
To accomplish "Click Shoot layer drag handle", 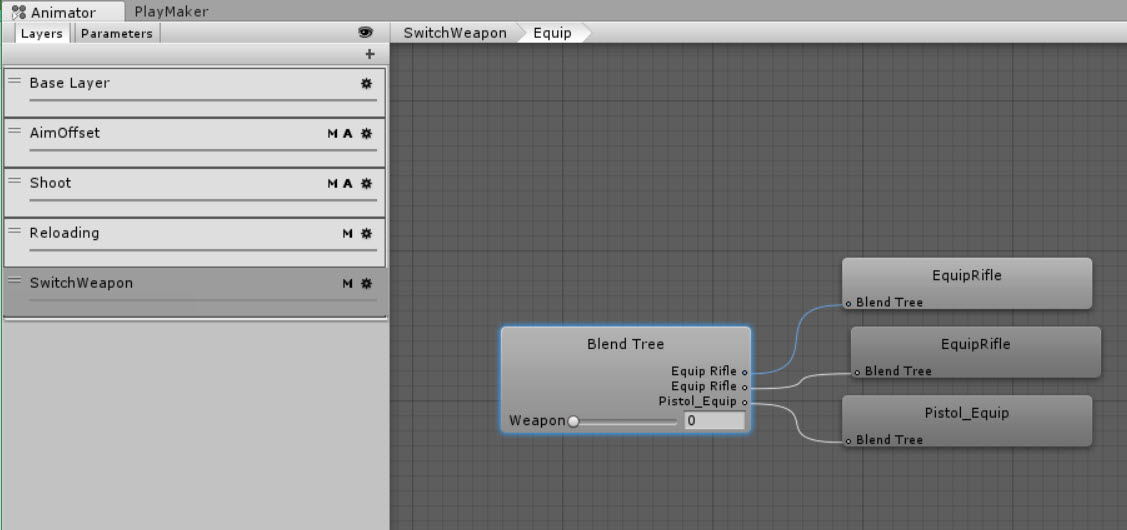I will coord(14,181).
